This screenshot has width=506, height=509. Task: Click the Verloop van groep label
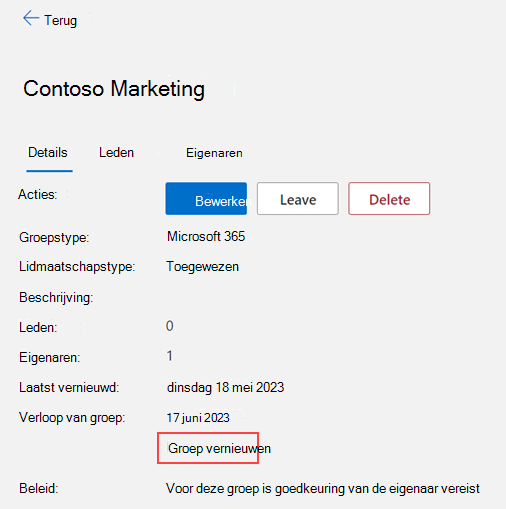pyautogui.click(x=72, y=418)
